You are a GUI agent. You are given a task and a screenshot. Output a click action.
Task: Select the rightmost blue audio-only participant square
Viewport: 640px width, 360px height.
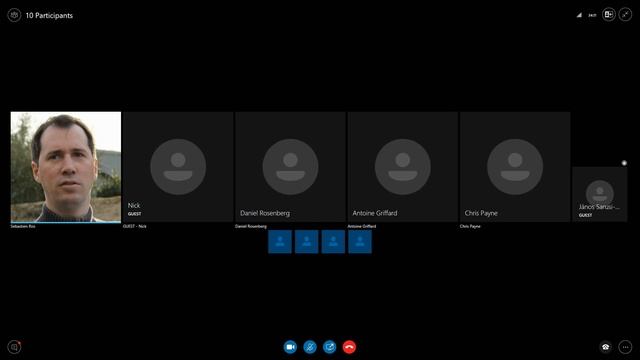click(x=360, y=242)
